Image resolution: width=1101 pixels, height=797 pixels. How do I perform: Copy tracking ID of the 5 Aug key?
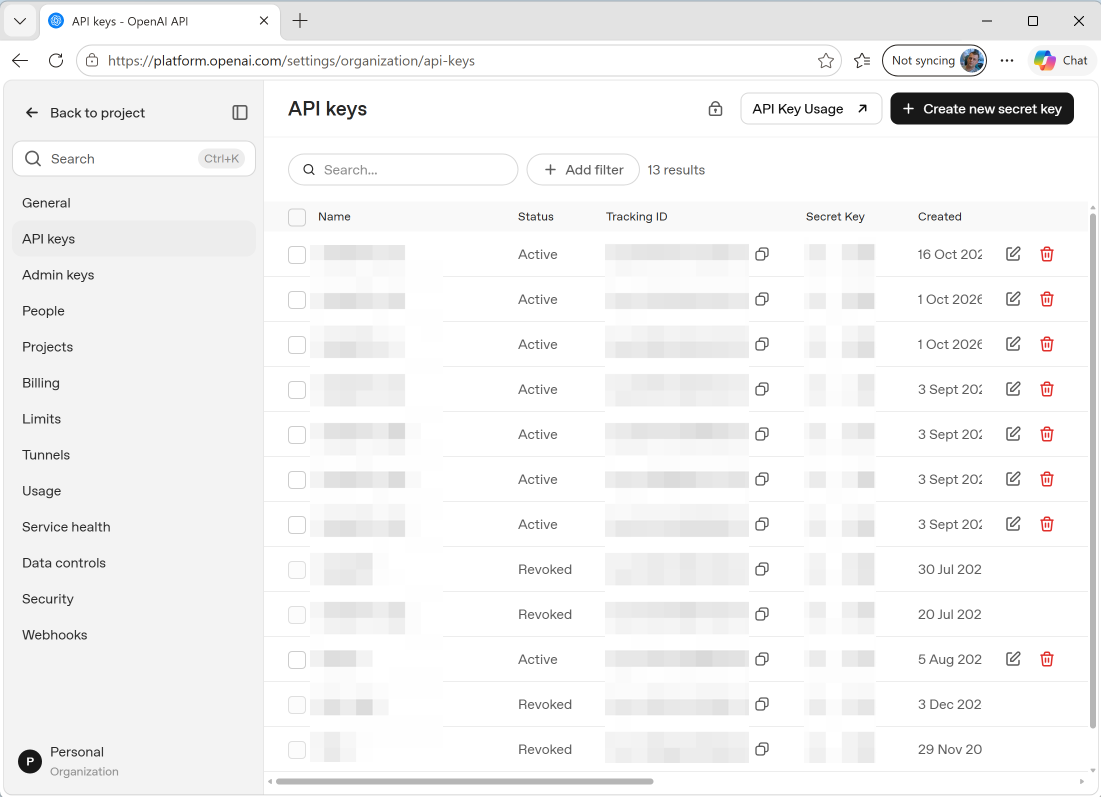(x=762, y=659)
